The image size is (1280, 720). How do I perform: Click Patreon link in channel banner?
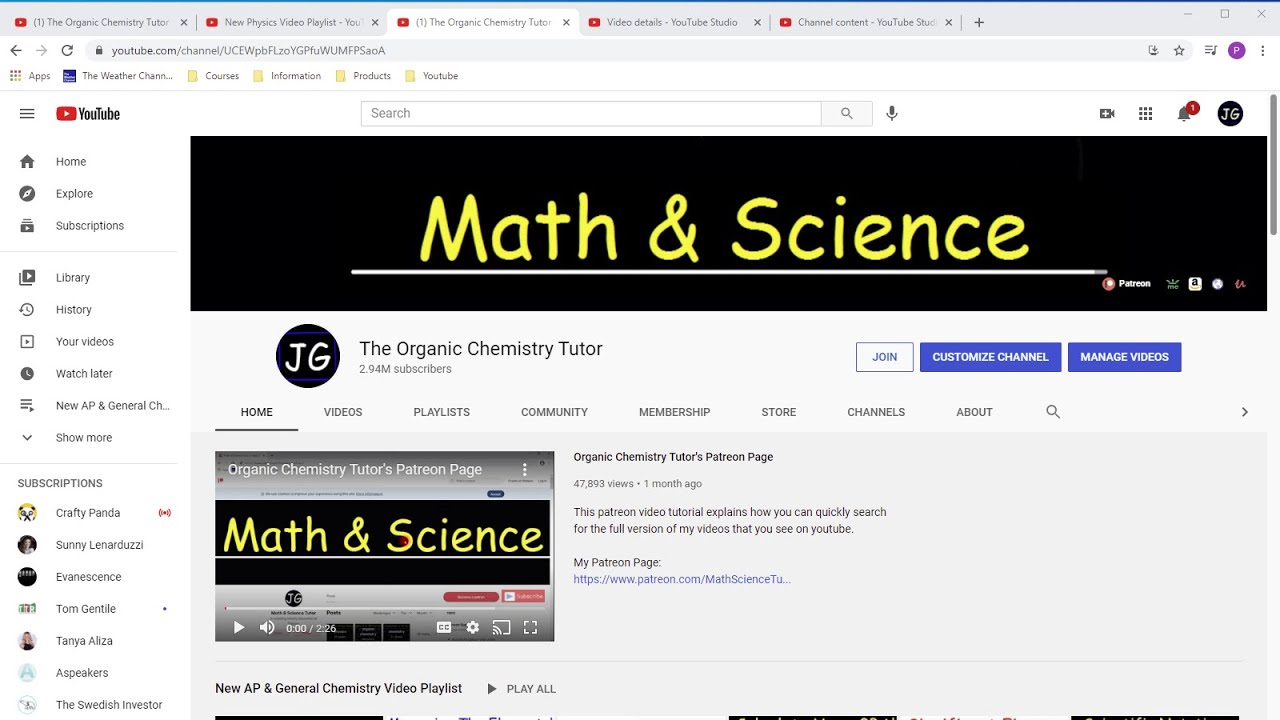point(1127,284)
